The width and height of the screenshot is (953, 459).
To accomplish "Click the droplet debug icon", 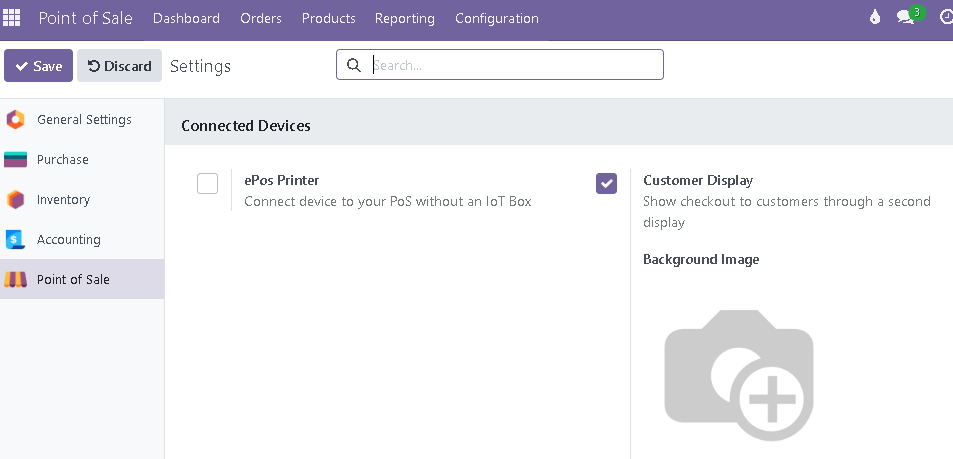I will [875, 18].
